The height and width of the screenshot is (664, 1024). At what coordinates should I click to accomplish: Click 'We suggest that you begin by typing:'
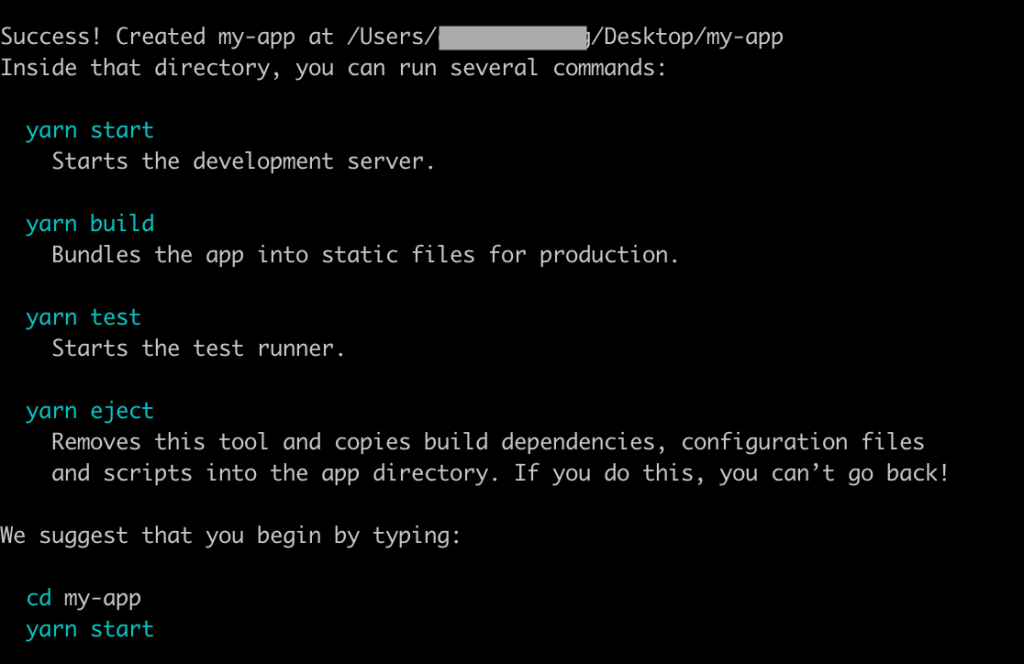coord(231,535)
